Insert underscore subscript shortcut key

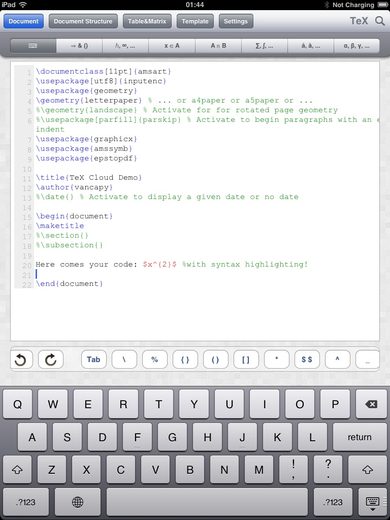click(367, 359)
